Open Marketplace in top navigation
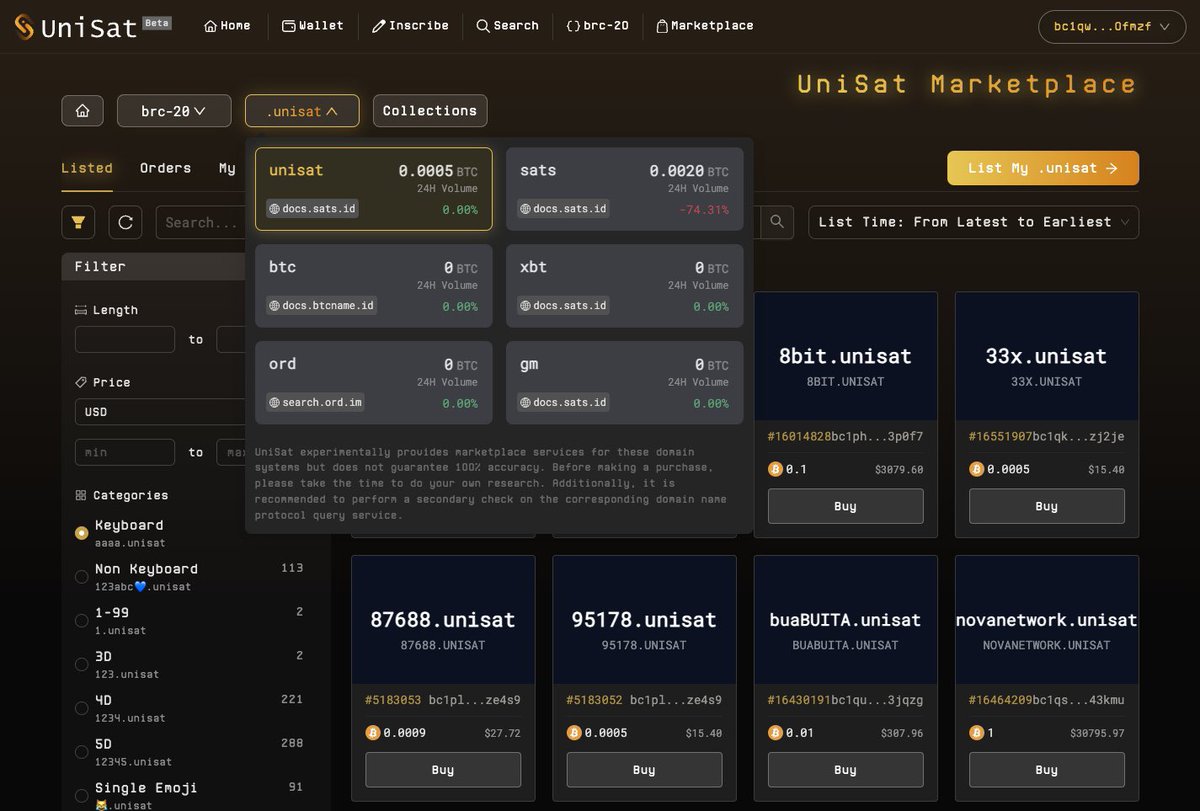This screenshot has width=1200, height=811. [x=704, y=26]
